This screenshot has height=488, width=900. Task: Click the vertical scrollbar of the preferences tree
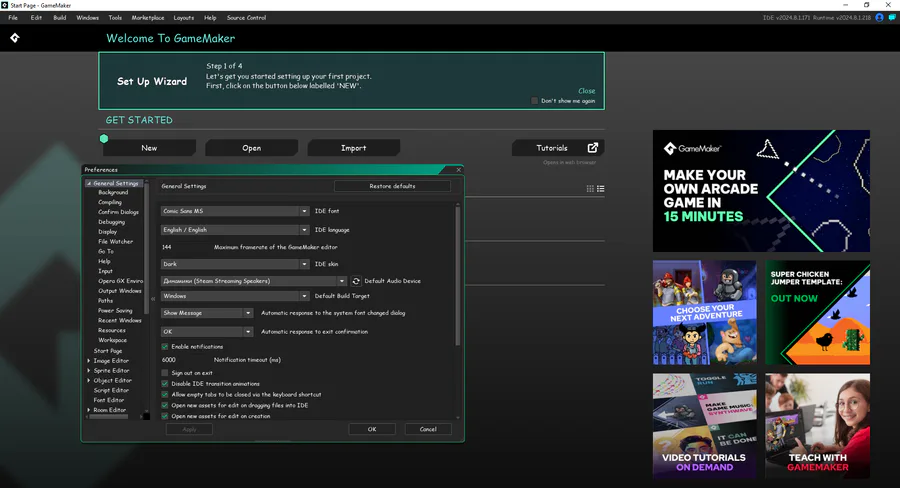(x=146, y=247)
